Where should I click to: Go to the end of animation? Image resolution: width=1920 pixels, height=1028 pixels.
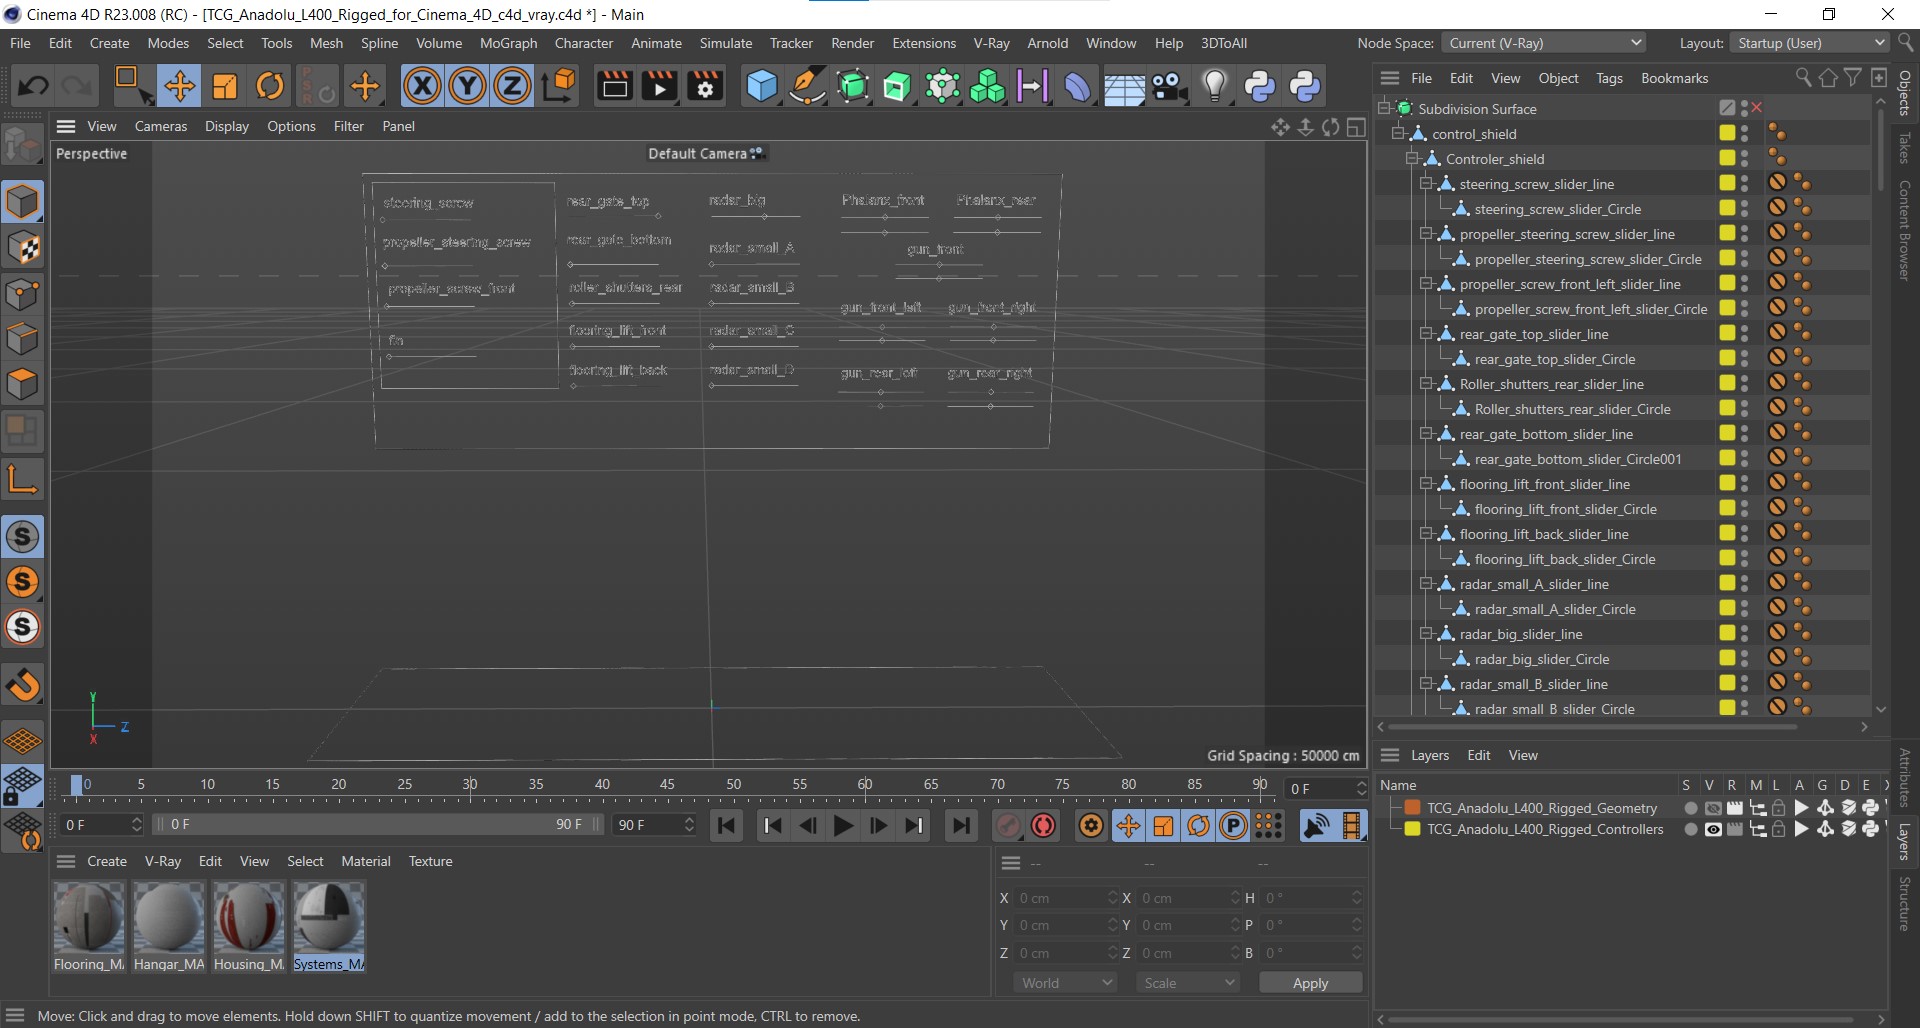(961, 825)
